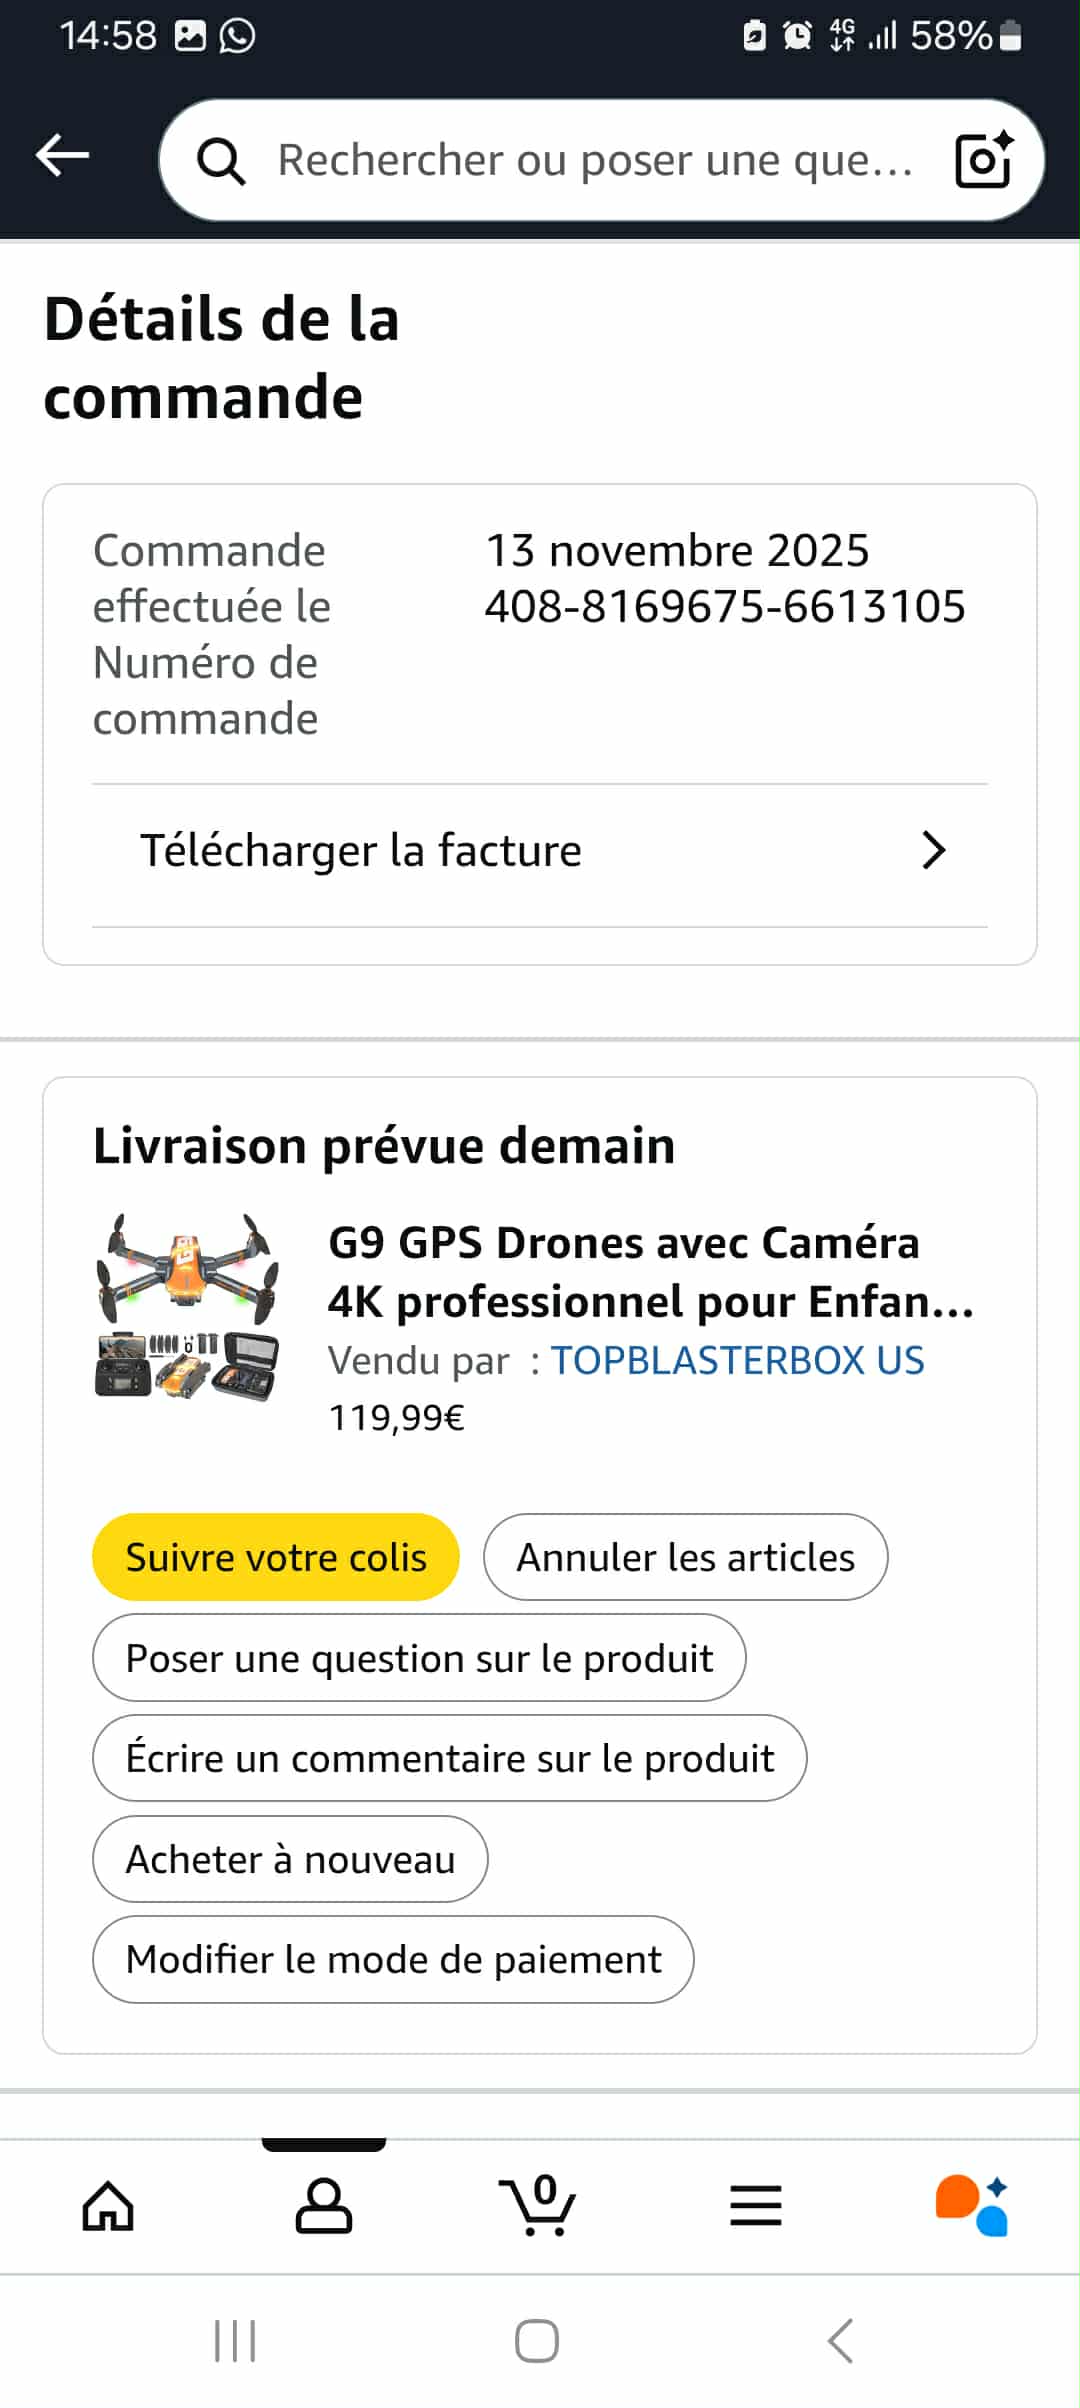Open the TOPBLASTERBOX US seller link

tap(737, 1360)
